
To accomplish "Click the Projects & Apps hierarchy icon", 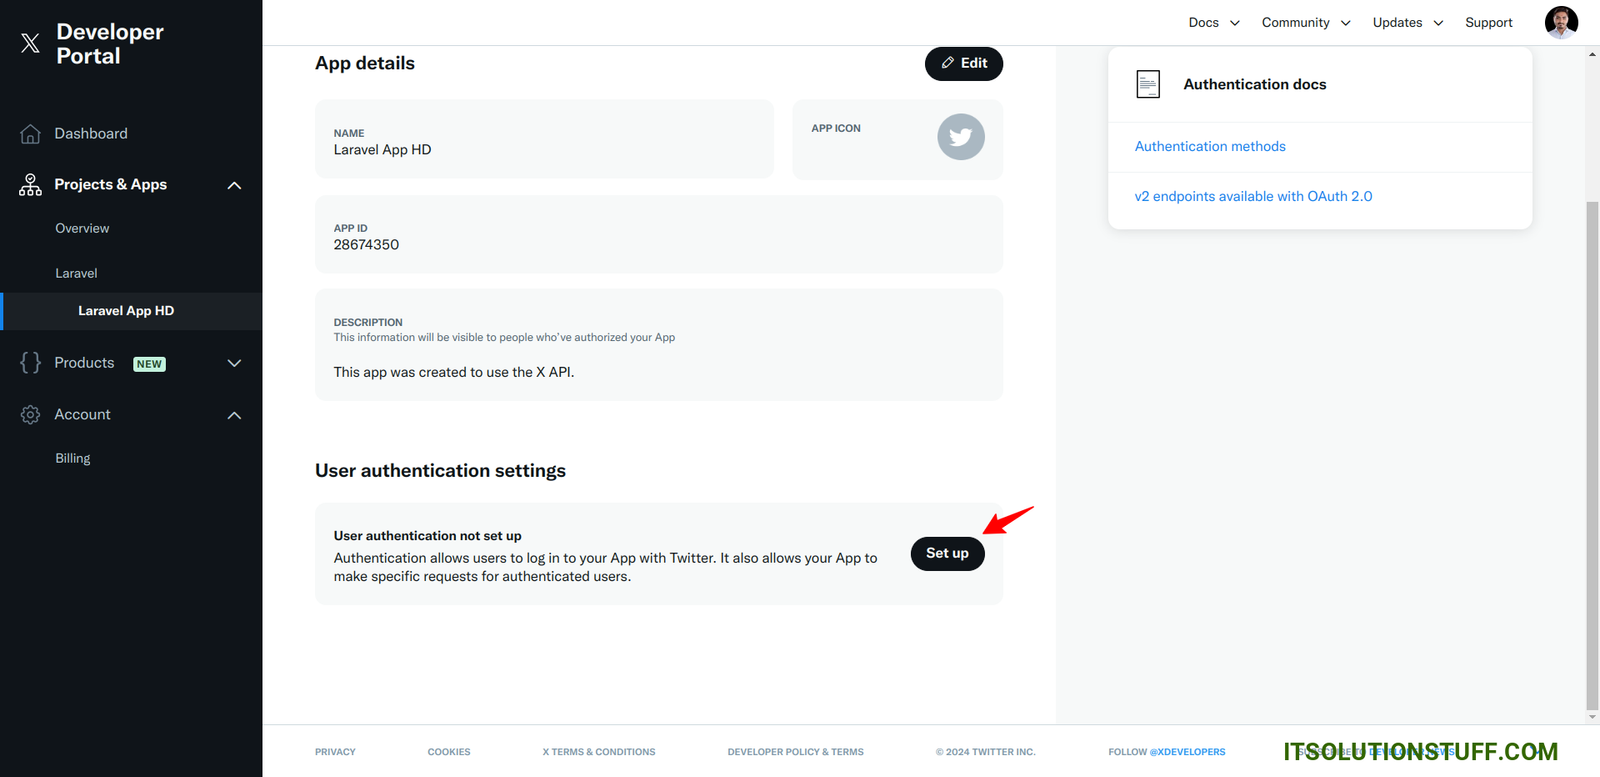I will tap(30, 185).
